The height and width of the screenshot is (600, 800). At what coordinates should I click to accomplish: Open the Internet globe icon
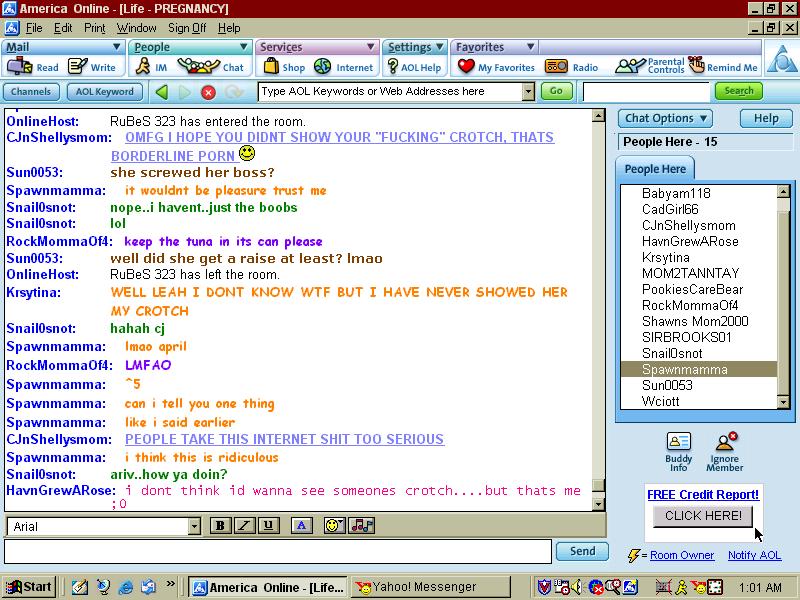pos(322,66)
